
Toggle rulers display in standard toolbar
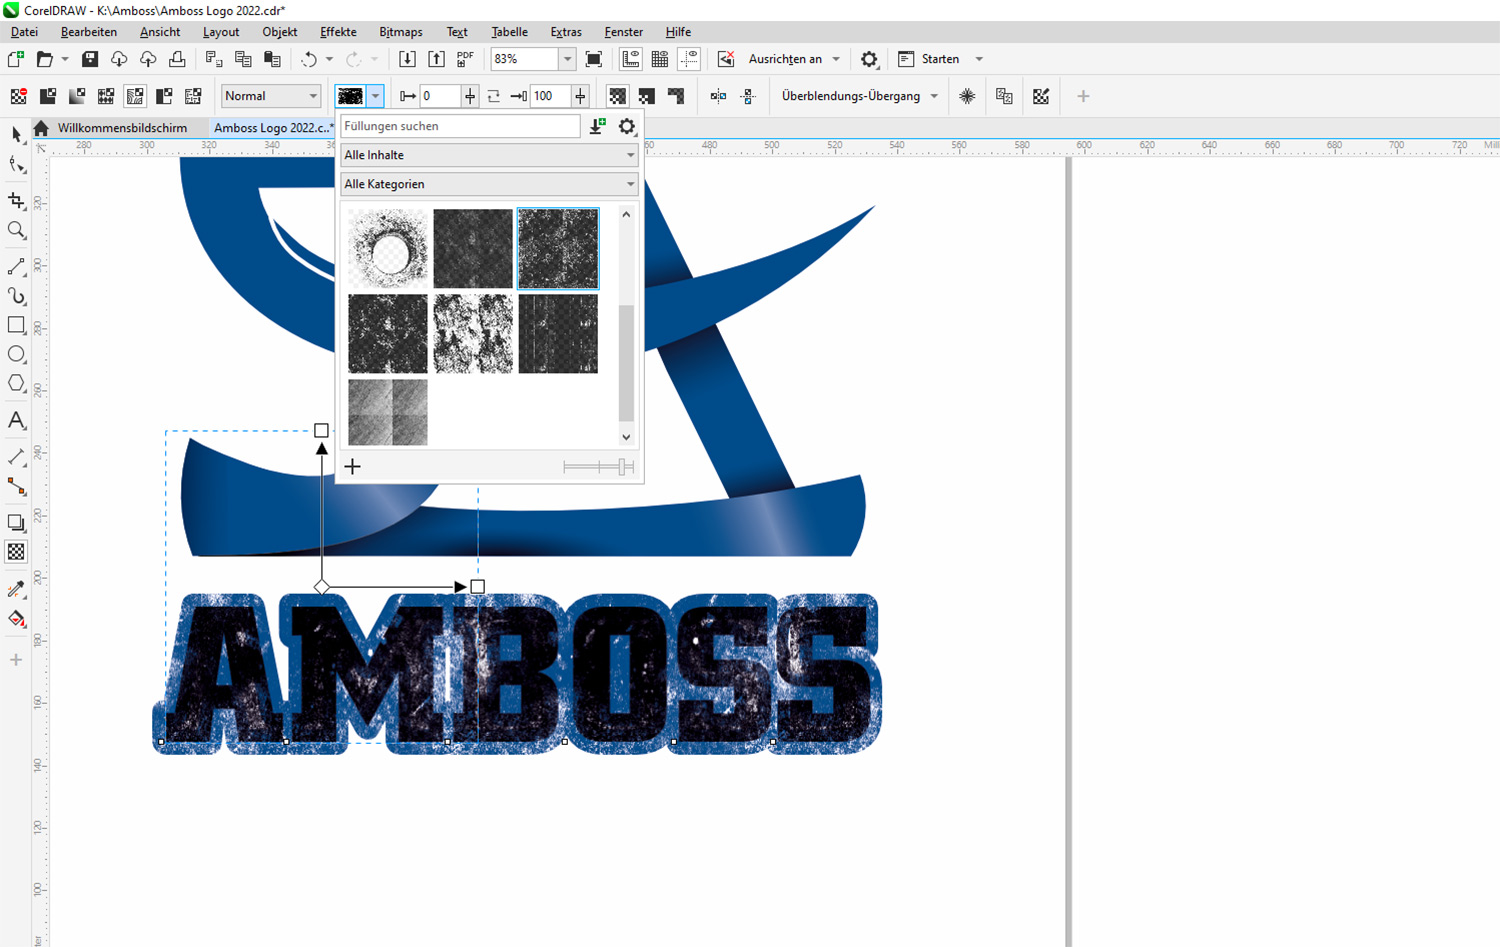tap(631, 59)
